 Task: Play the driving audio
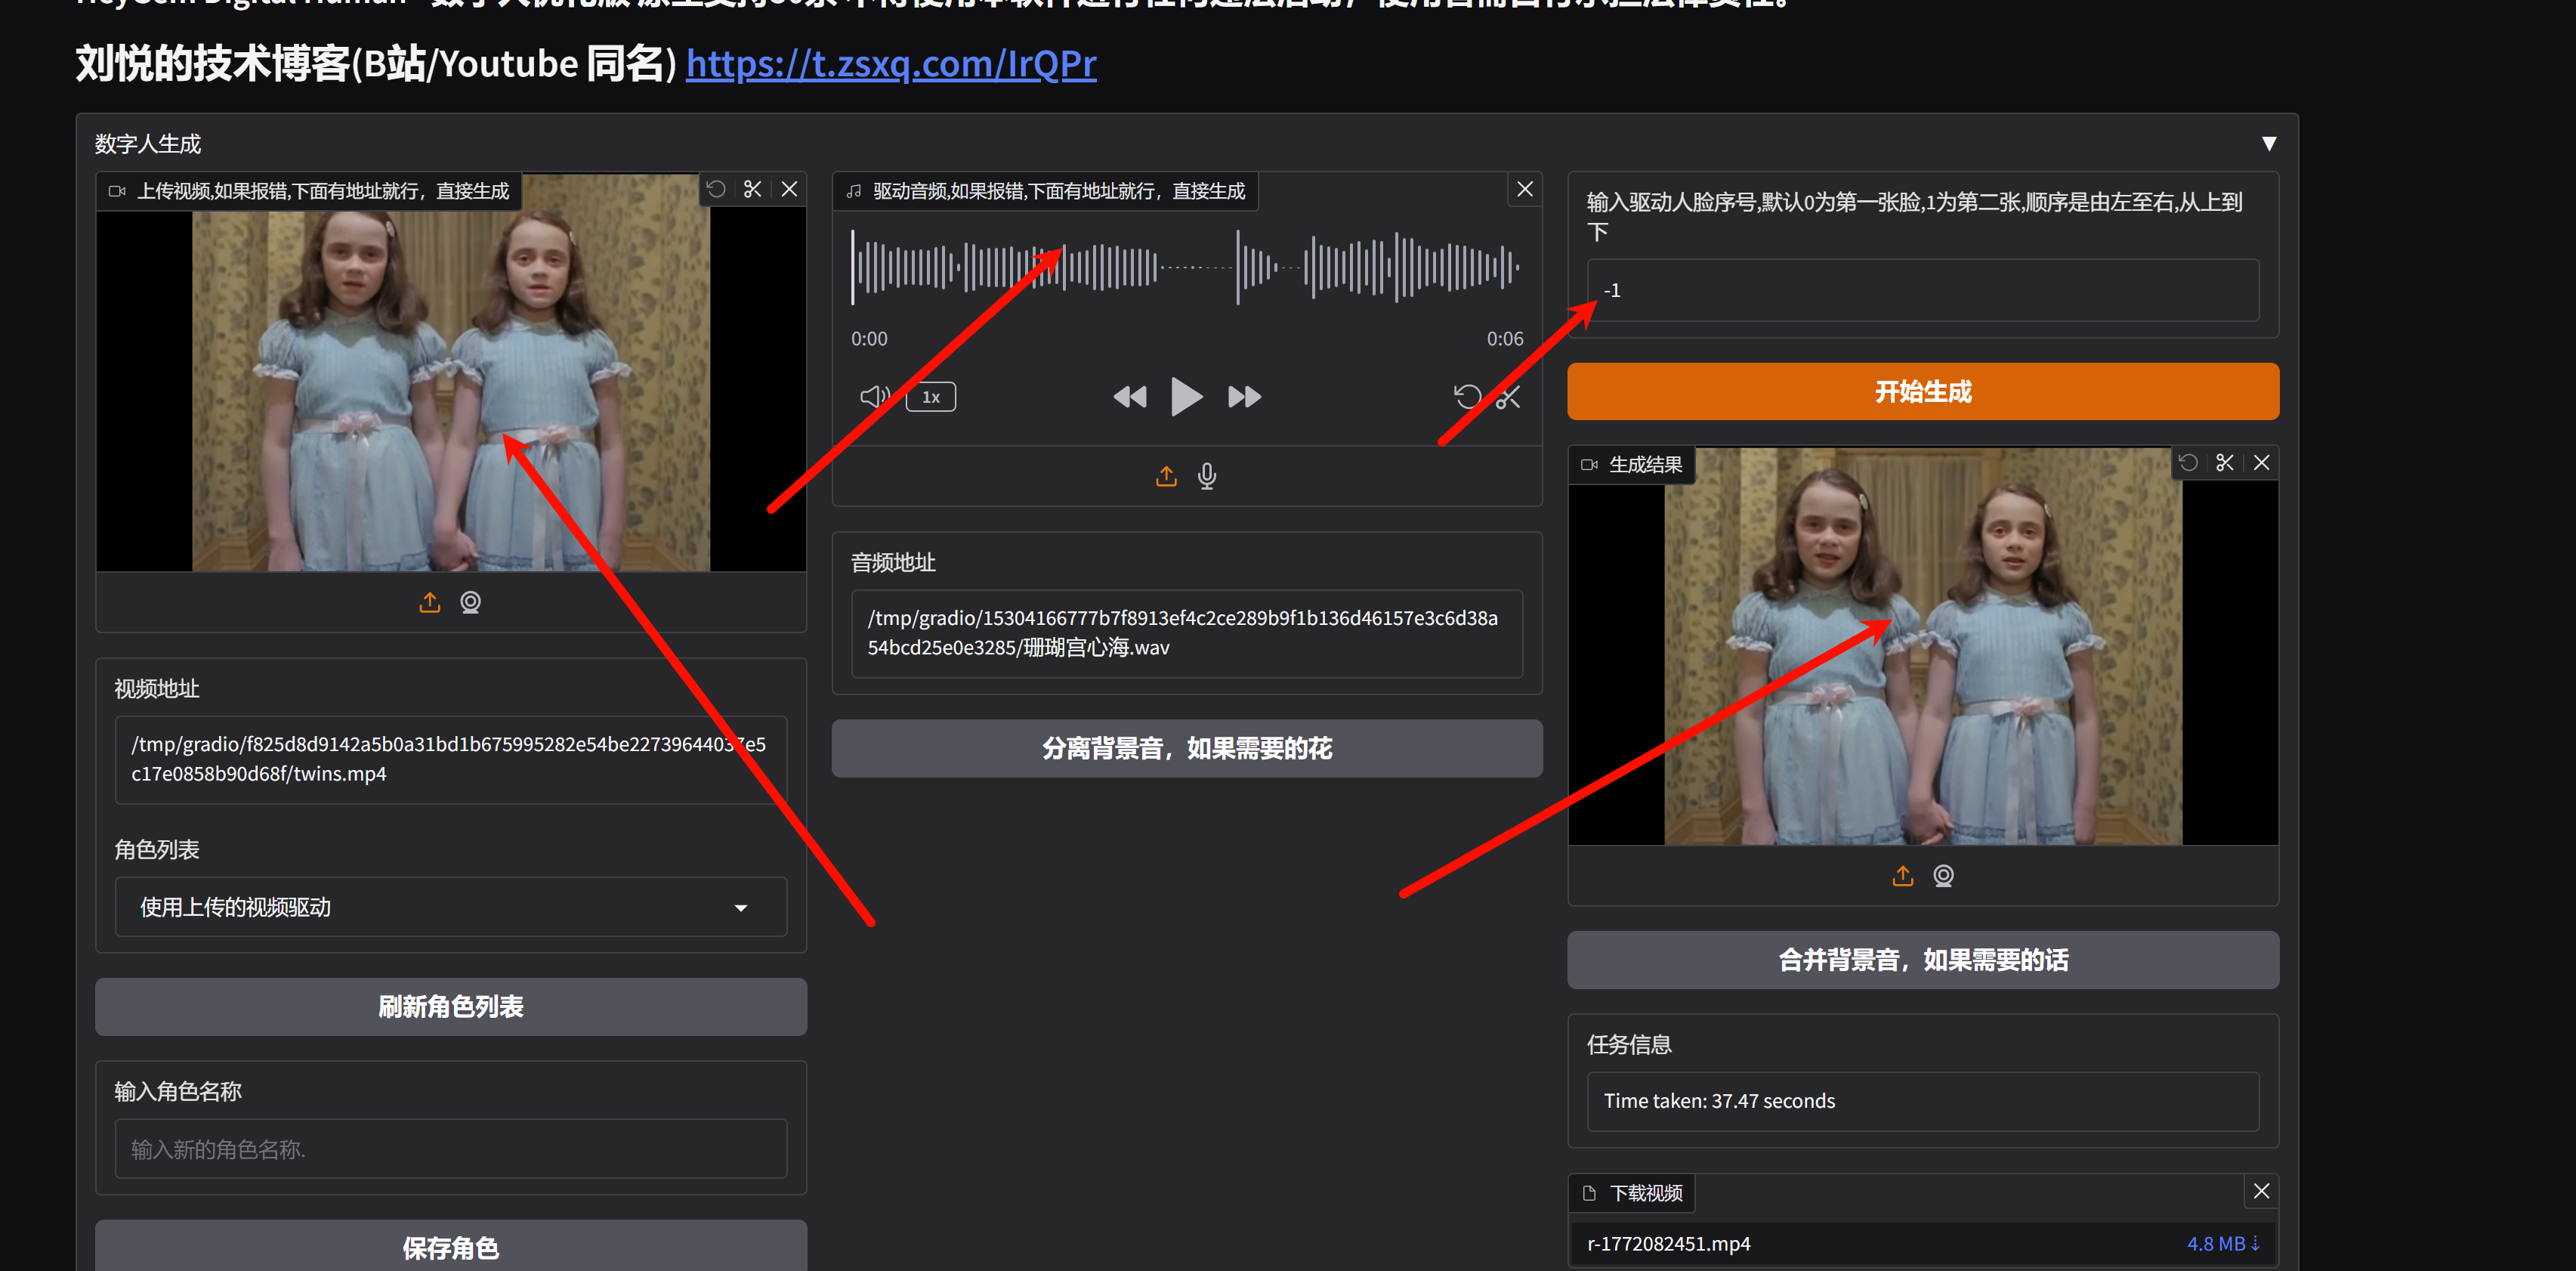(x=1186, y=397)
